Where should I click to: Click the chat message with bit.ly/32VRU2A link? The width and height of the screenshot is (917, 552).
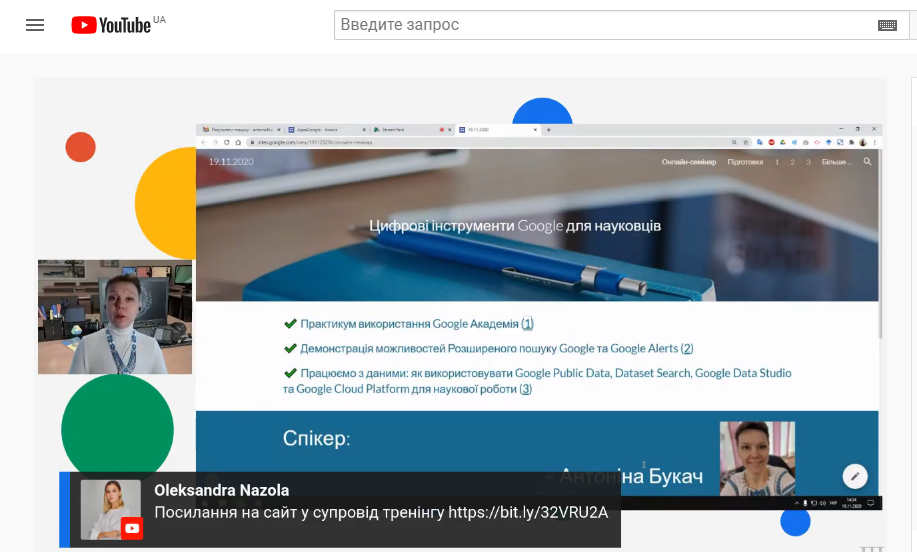pos(381,512)
